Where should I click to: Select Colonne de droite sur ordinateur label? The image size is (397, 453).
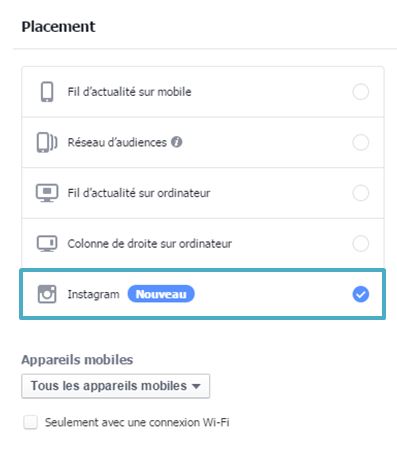pos(150,244)
